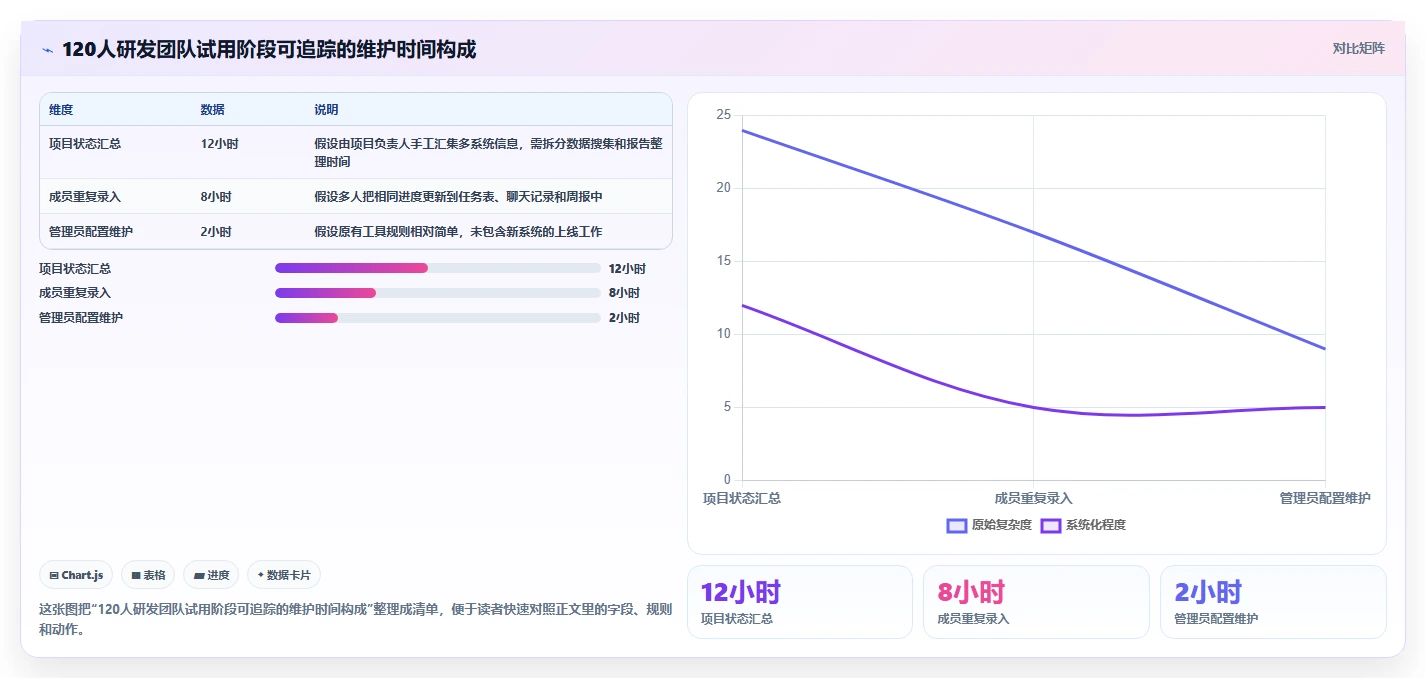The image size is (1426, 678).
Task: Click the 2小时 label beside progress bar
Action: coord(624,318)
